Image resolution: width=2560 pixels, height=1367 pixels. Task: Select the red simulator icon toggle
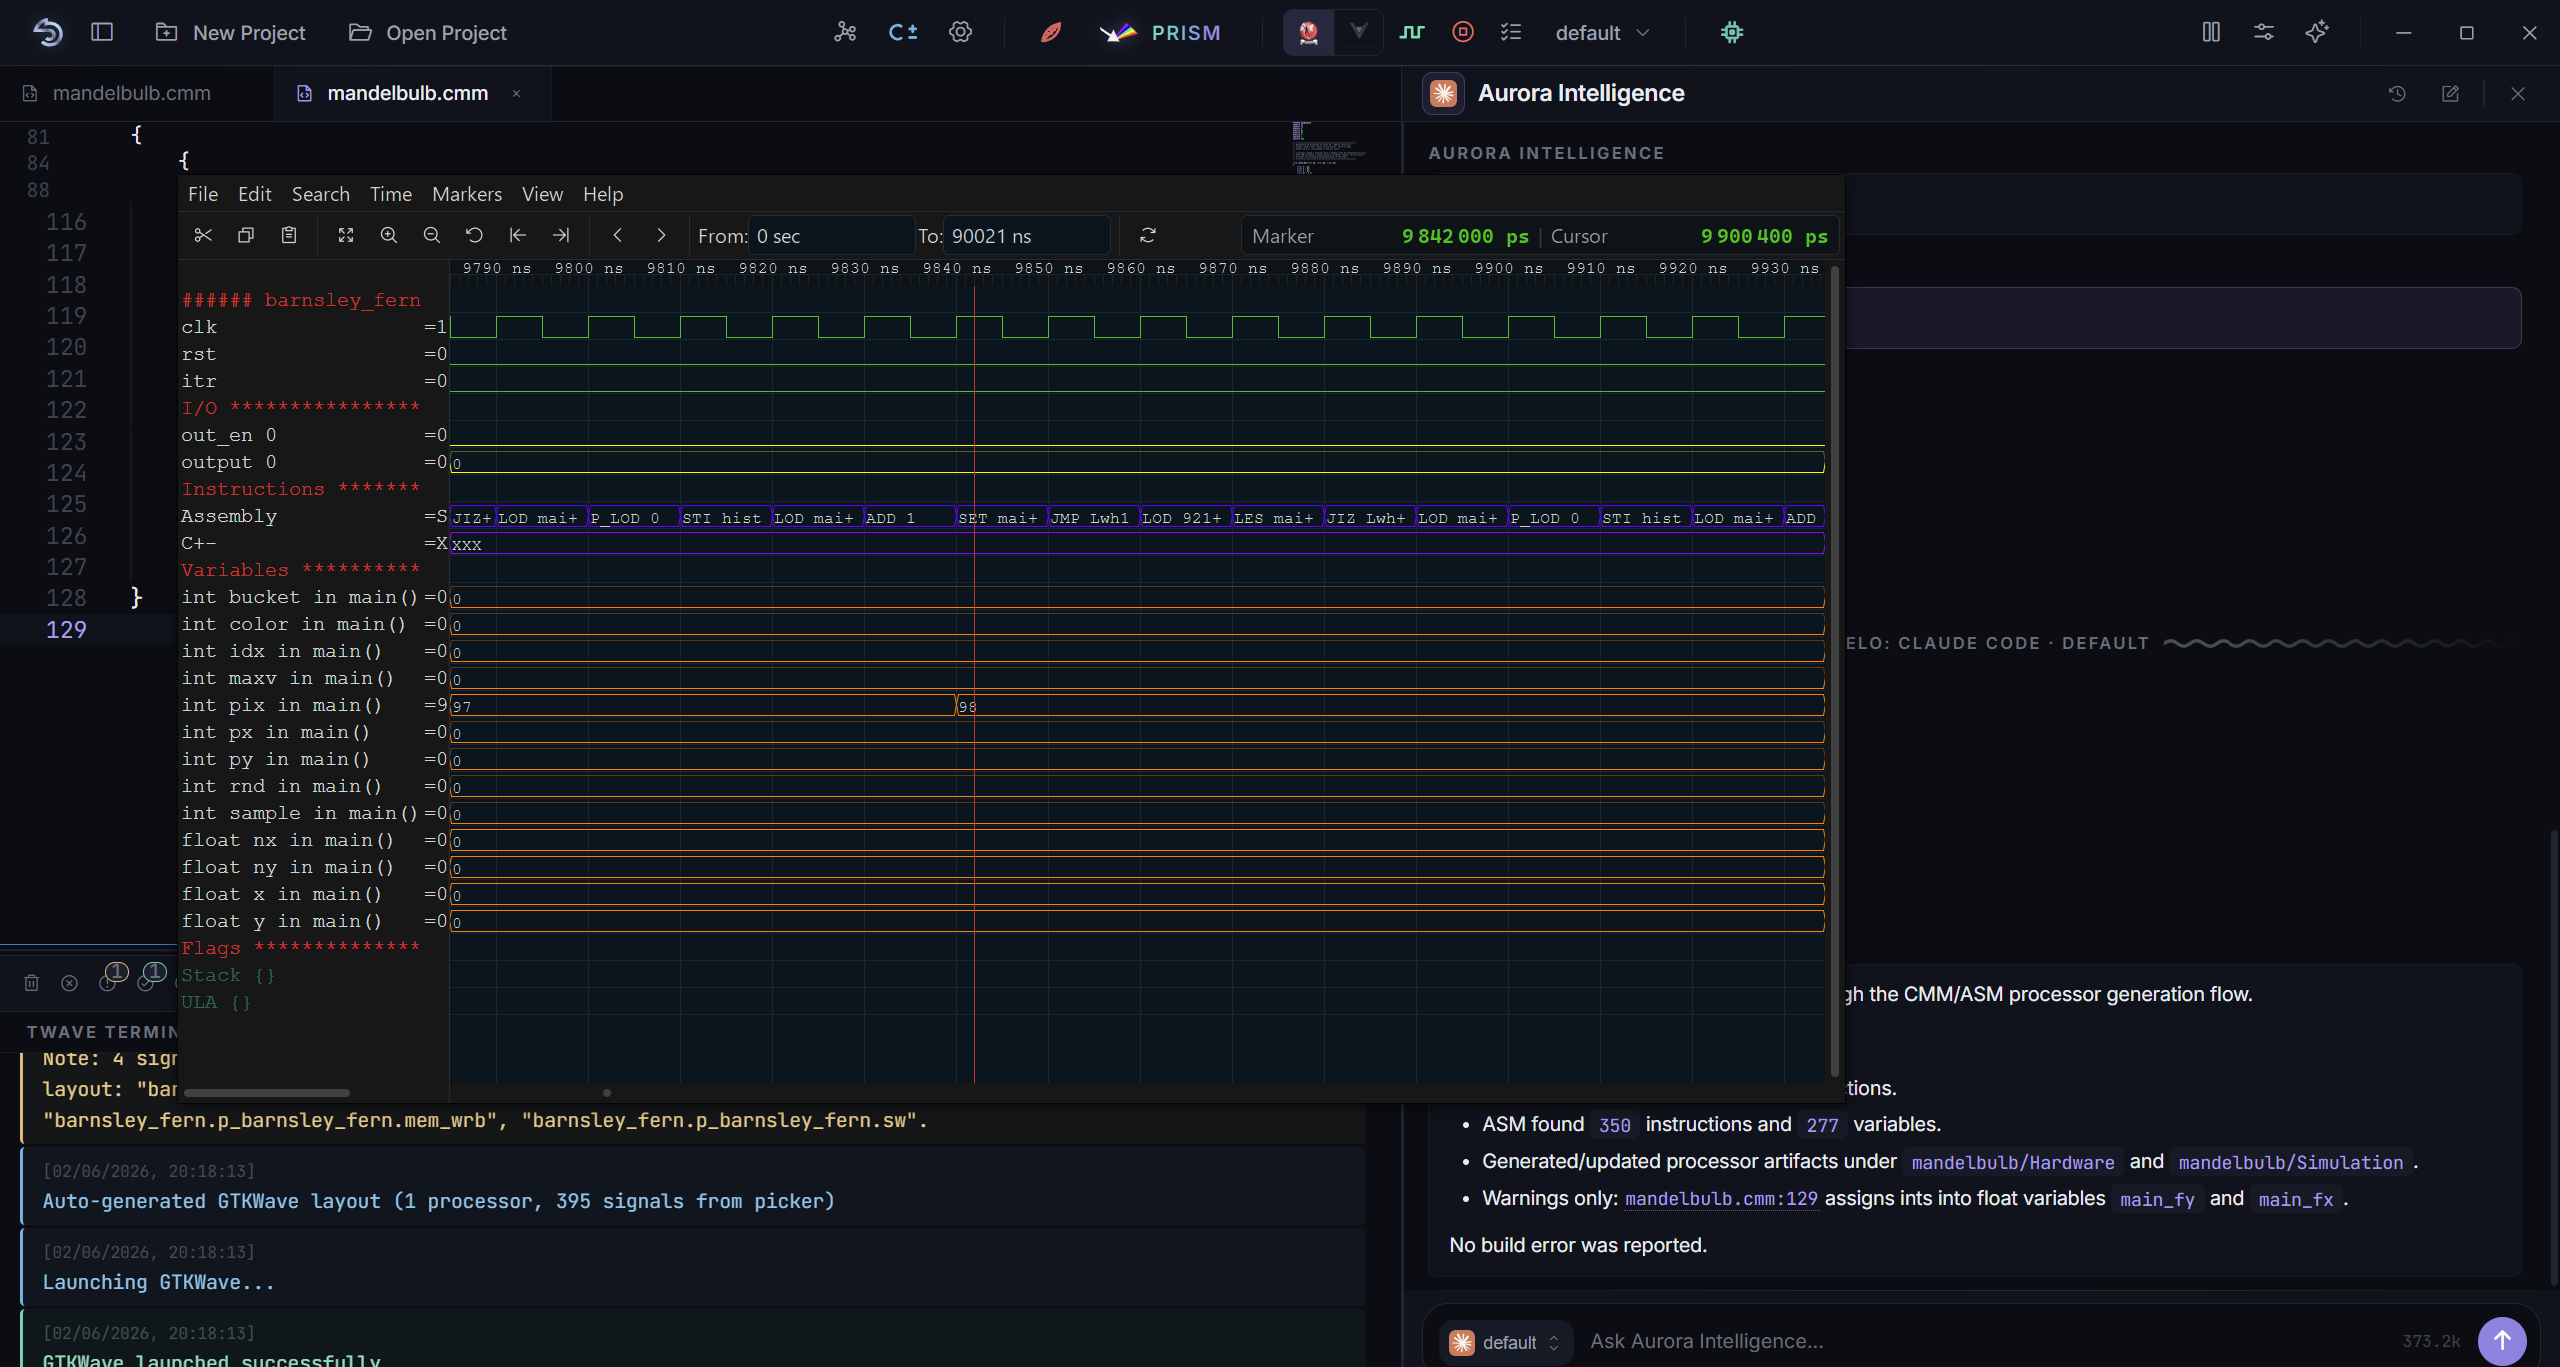(x=1309, y=33)
